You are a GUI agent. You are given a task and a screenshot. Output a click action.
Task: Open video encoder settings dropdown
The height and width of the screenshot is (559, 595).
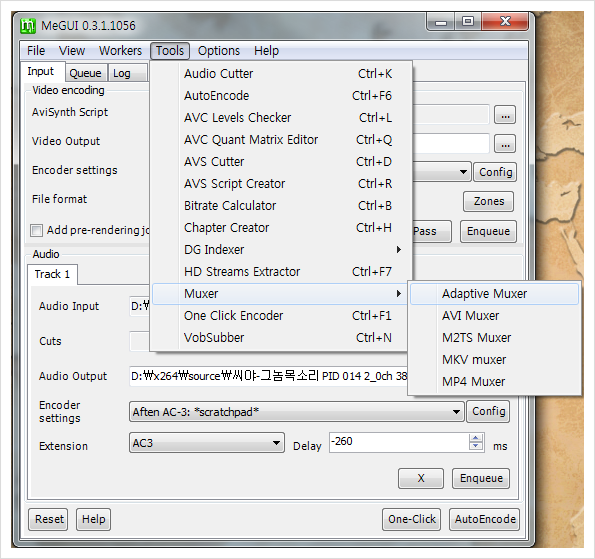click(x=463, y=172)
